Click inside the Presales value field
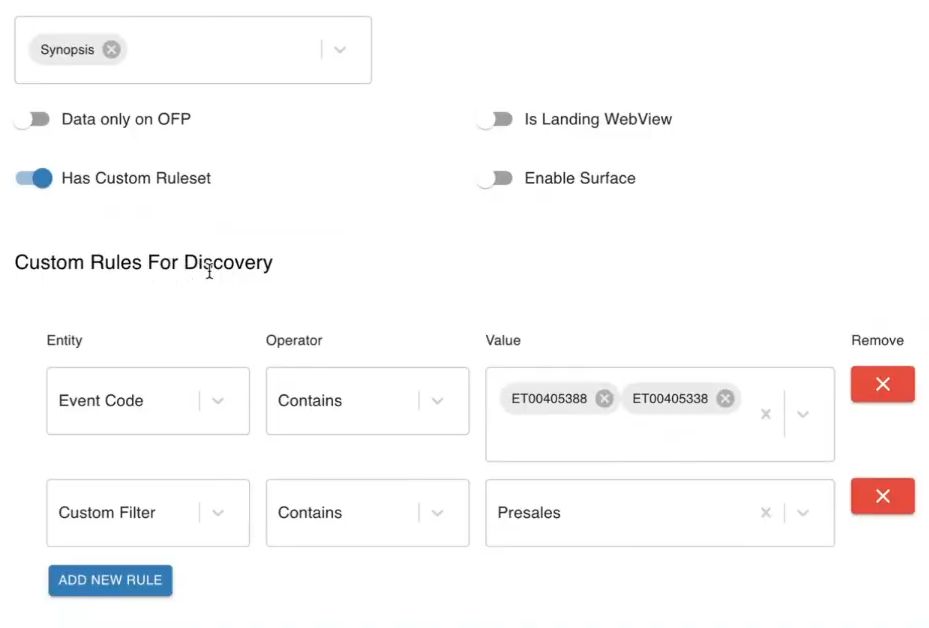This screenshot has width=929, height=628. point(620,513)
